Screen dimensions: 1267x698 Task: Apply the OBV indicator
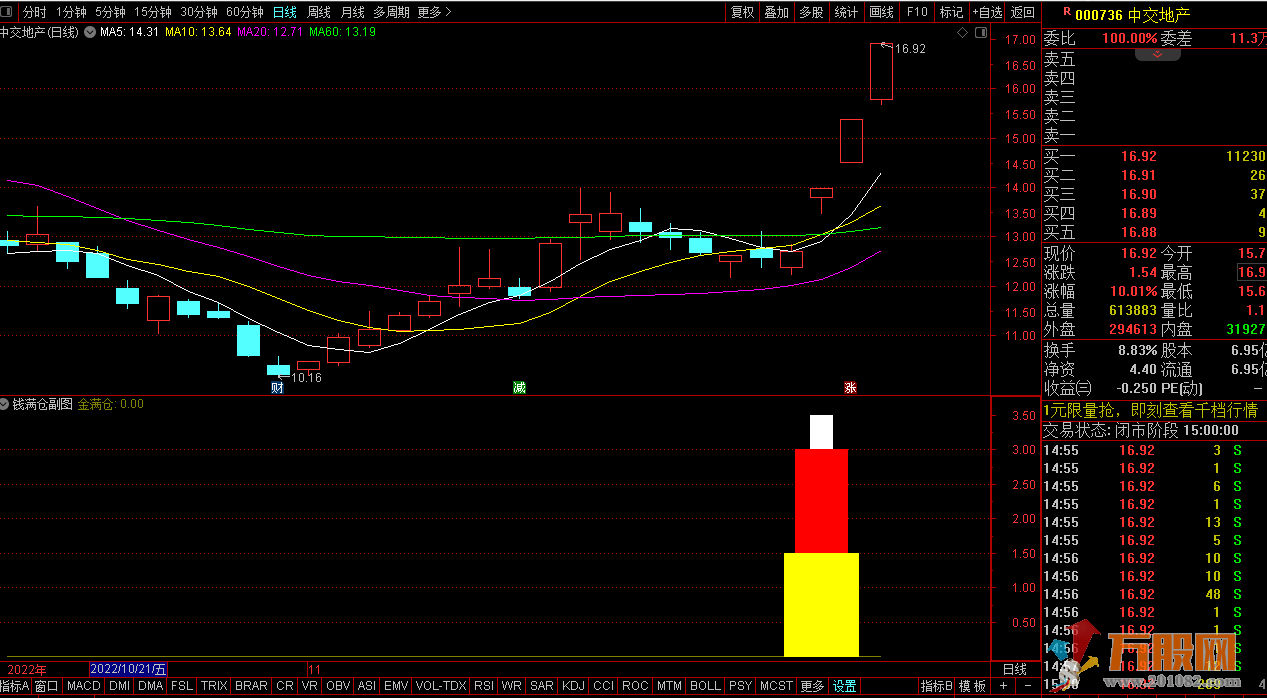click(x=339, y=686)
